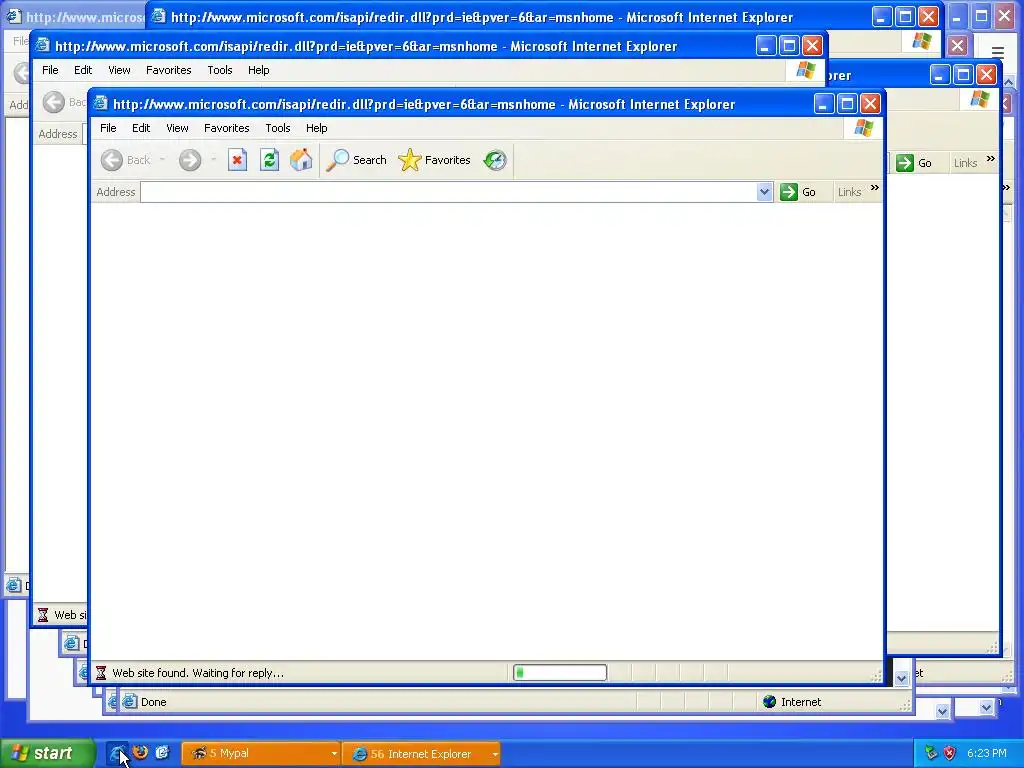Expand the 5 Mypal taskbar group arrow

click(334, 754)
